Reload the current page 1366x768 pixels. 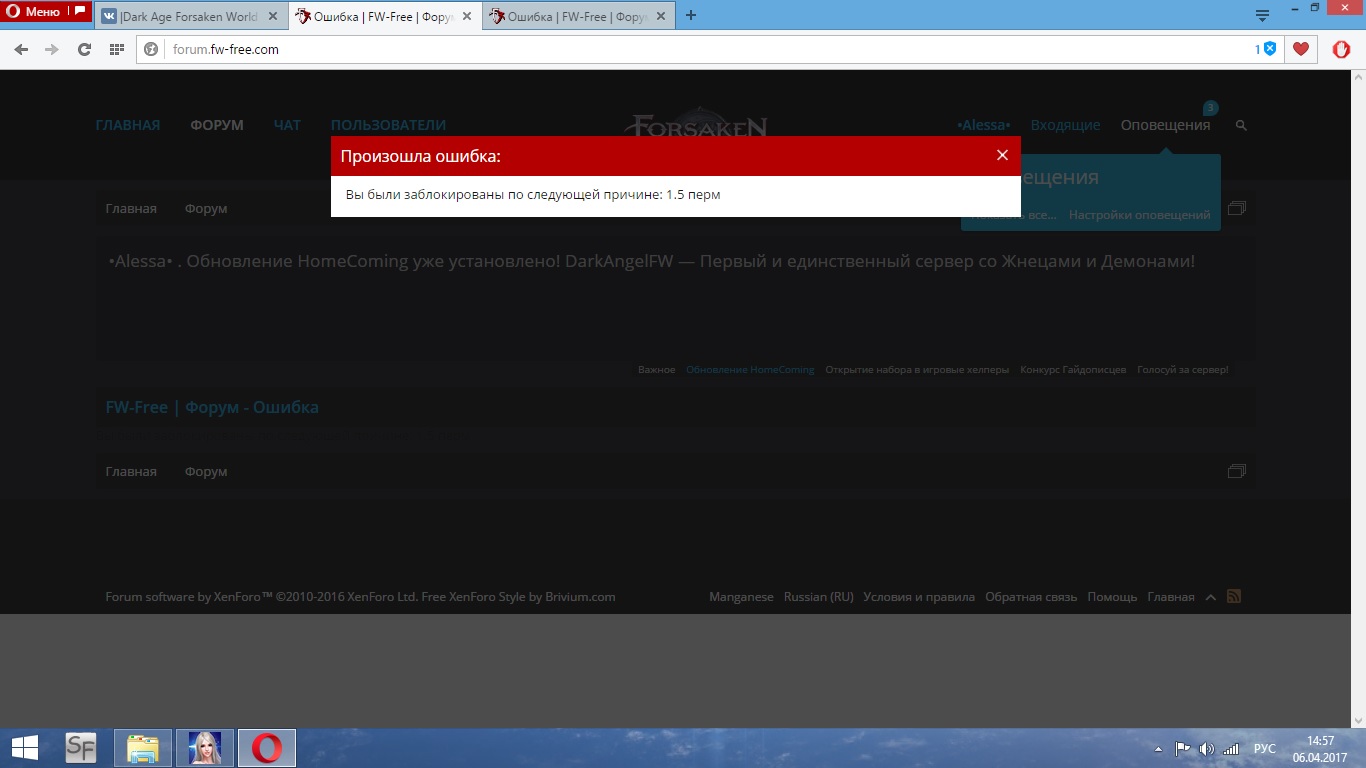pyautogui.click(x=85, y=49)
